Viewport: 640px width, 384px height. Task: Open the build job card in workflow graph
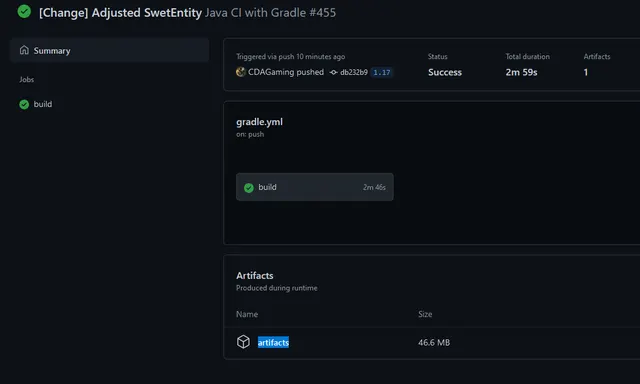tap(315, 187)
